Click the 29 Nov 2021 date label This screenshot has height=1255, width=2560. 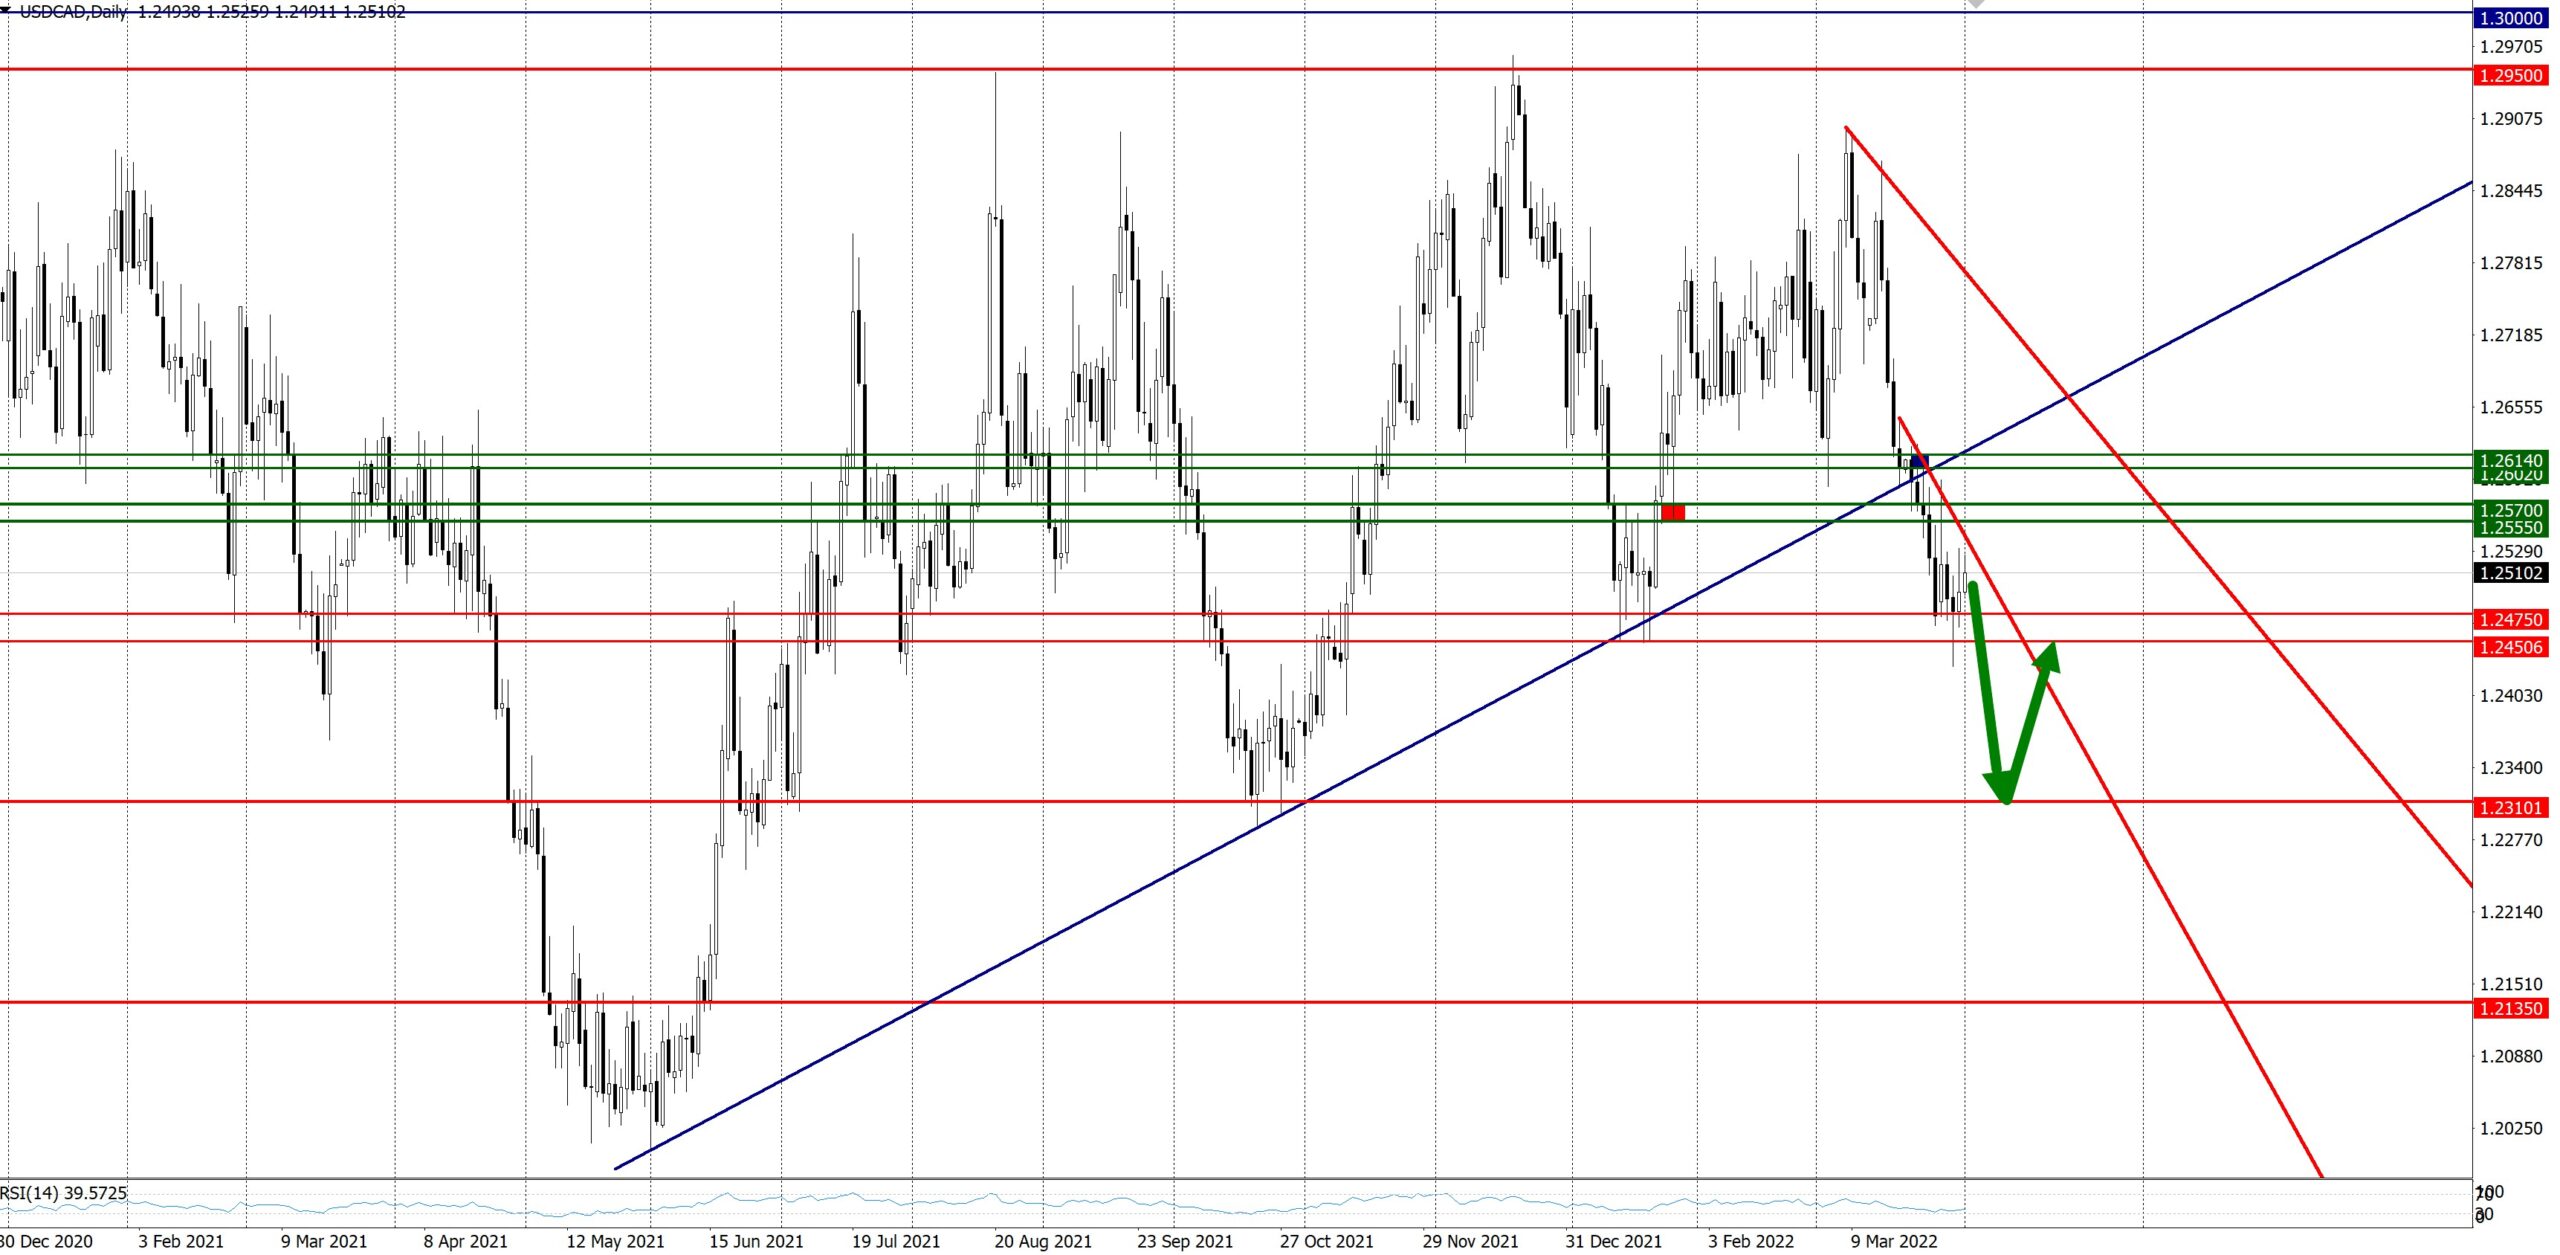1469,1241
